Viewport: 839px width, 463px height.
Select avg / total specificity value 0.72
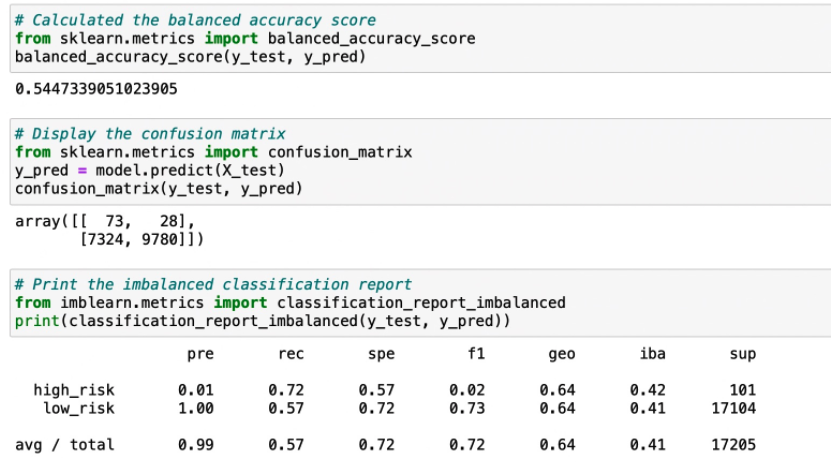[x=377, y=445]
